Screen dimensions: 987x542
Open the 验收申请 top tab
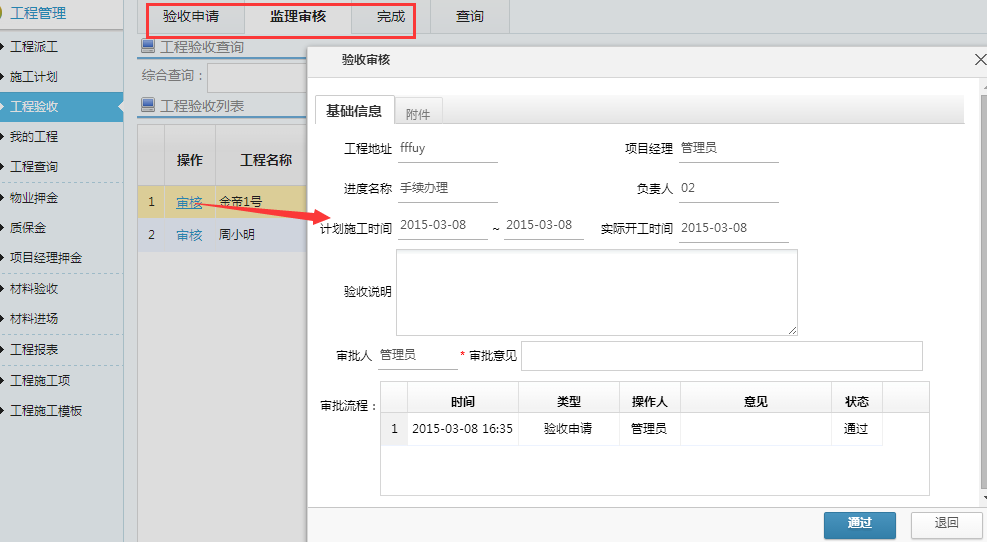pyautogui.click(x=191, y=17)
